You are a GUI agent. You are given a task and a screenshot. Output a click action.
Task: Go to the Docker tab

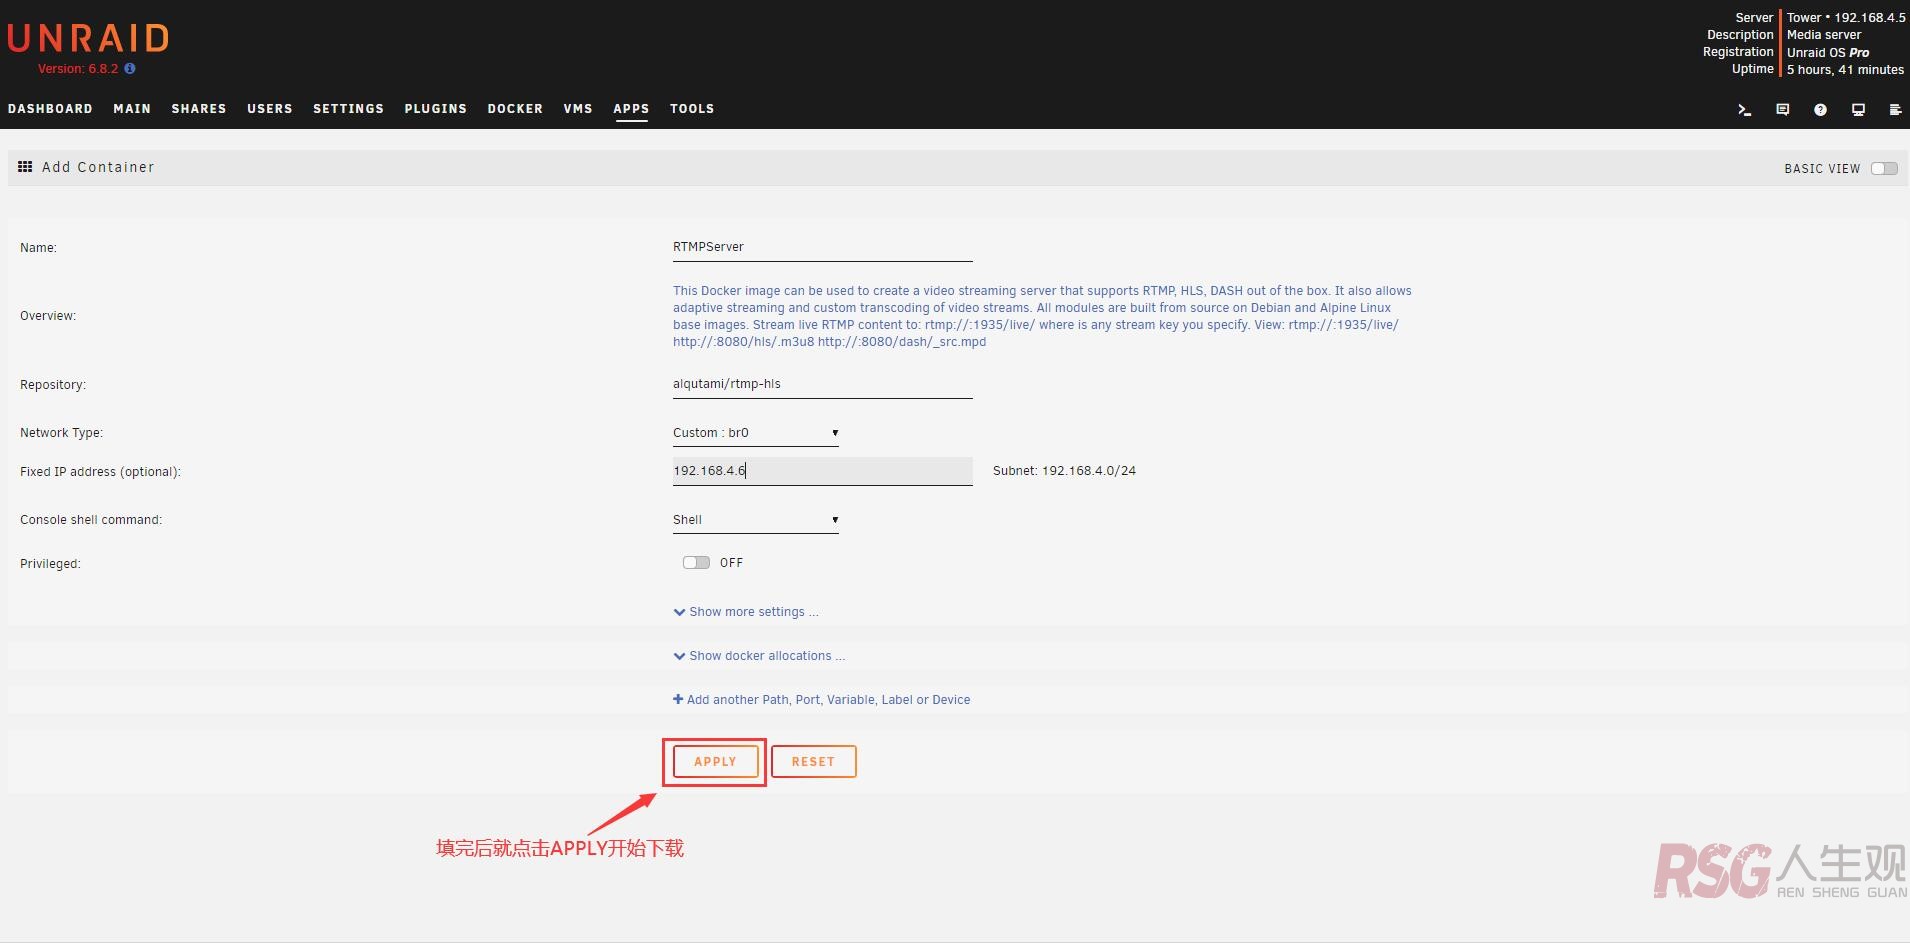click(515, 109)
